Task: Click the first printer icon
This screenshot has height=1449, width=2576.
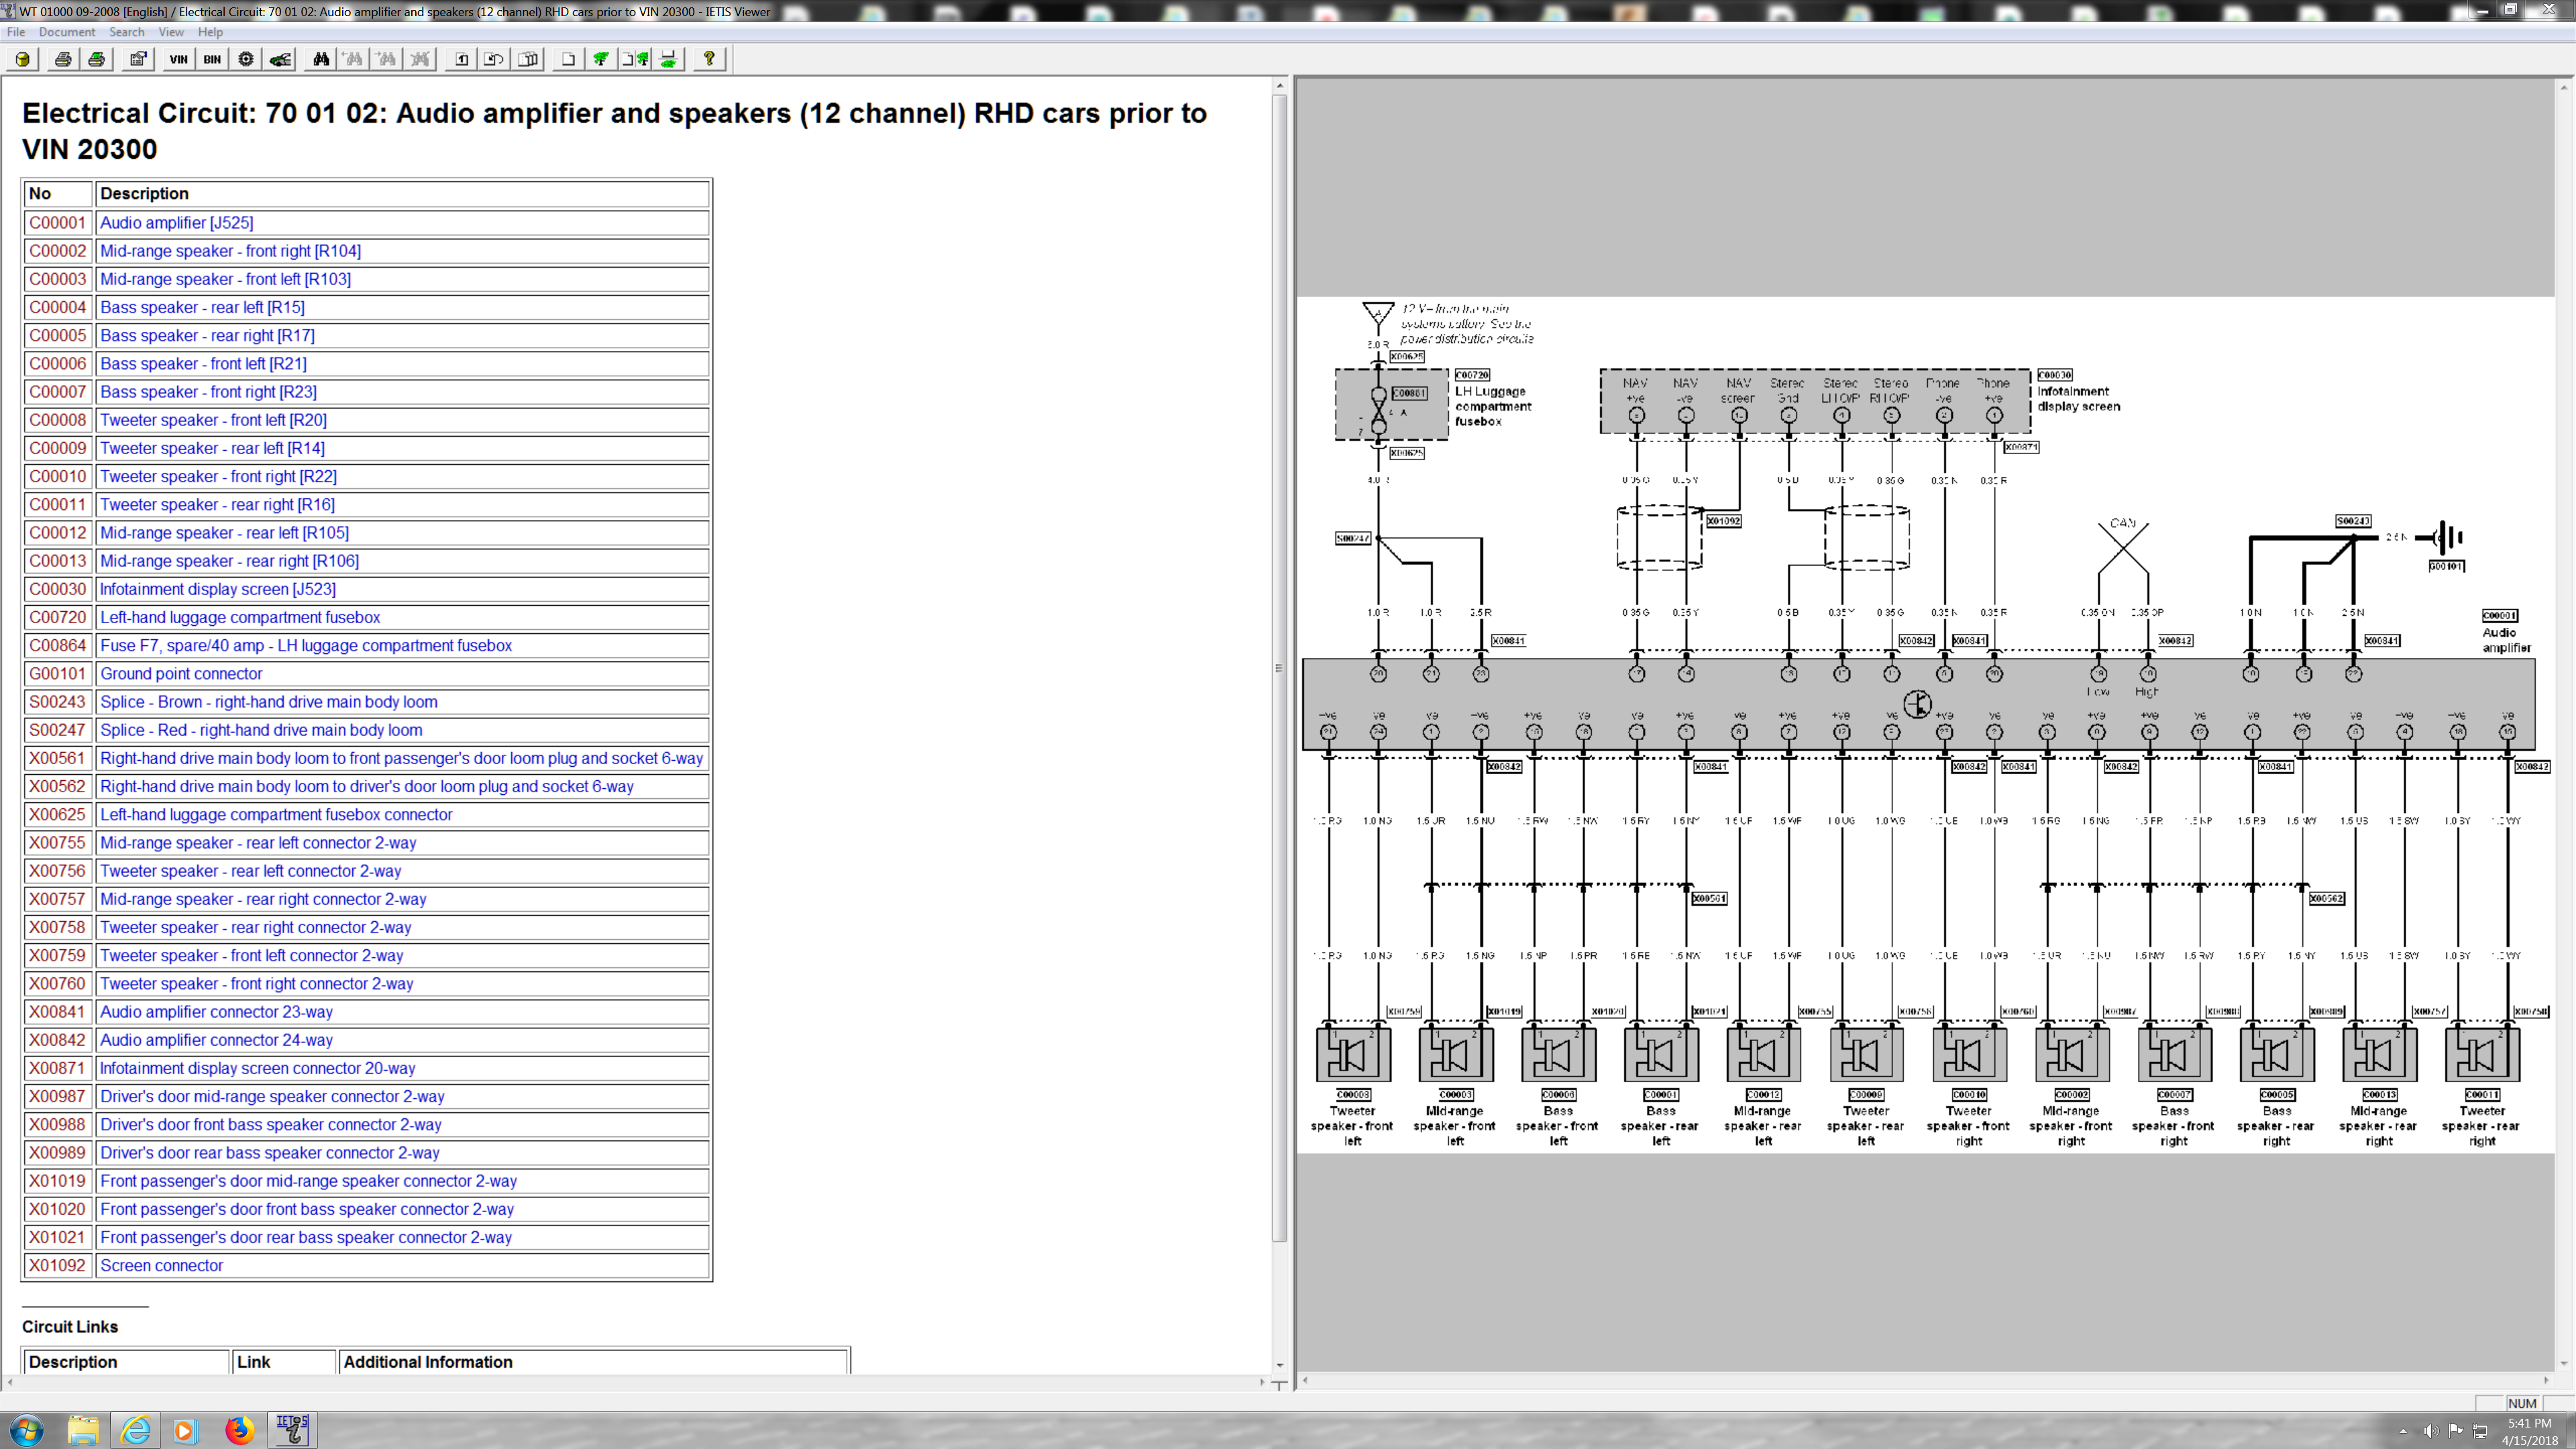Action: (63, 59)
